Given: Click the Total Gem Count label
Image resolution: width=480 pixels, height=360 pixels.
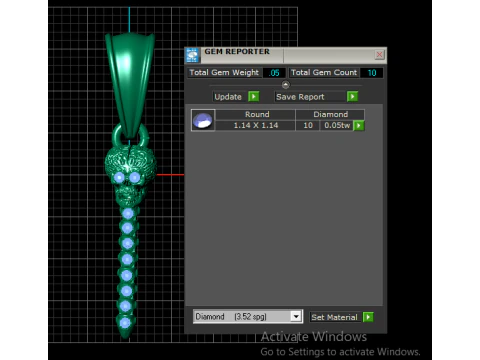Looking at the screenshot, I should (x=324, y=73).
